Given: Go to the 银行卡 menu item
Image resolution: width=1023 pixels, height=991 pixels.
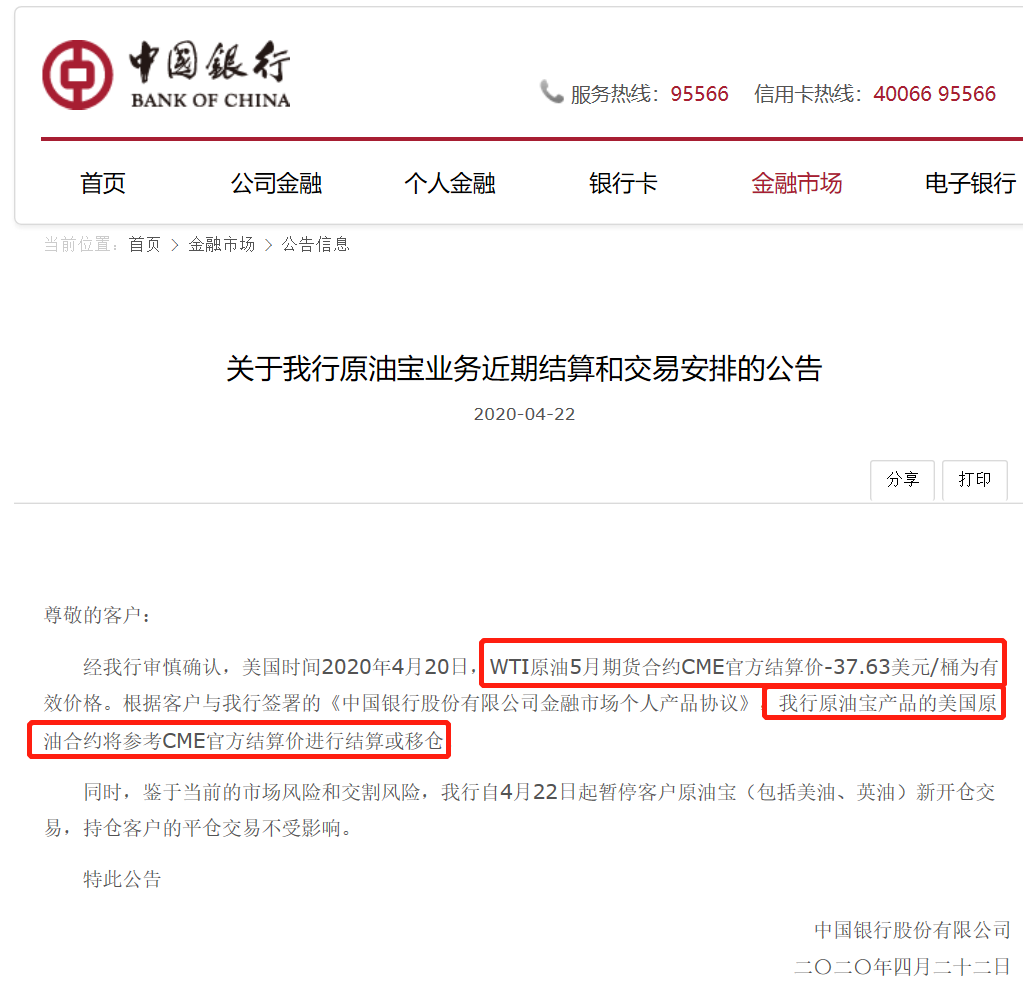Looking at the screenshot, I should pos(623,183).
